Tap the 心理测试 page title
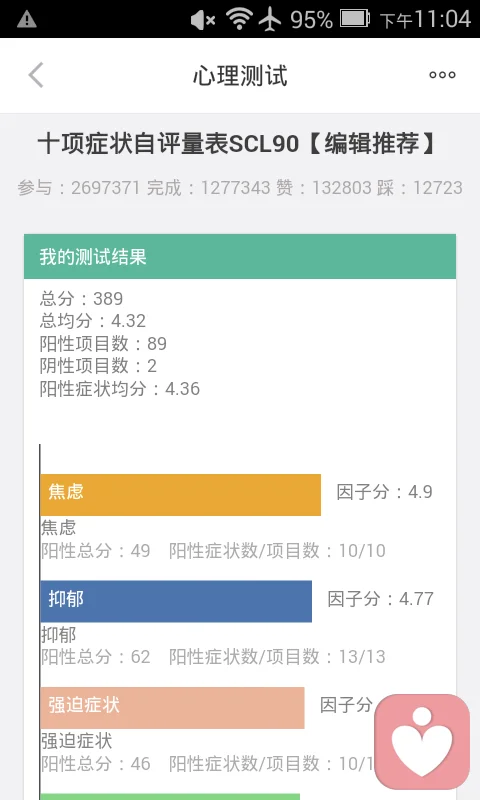Image resolution: width=480 pixels, height=800 pixels. coord(240,76)
